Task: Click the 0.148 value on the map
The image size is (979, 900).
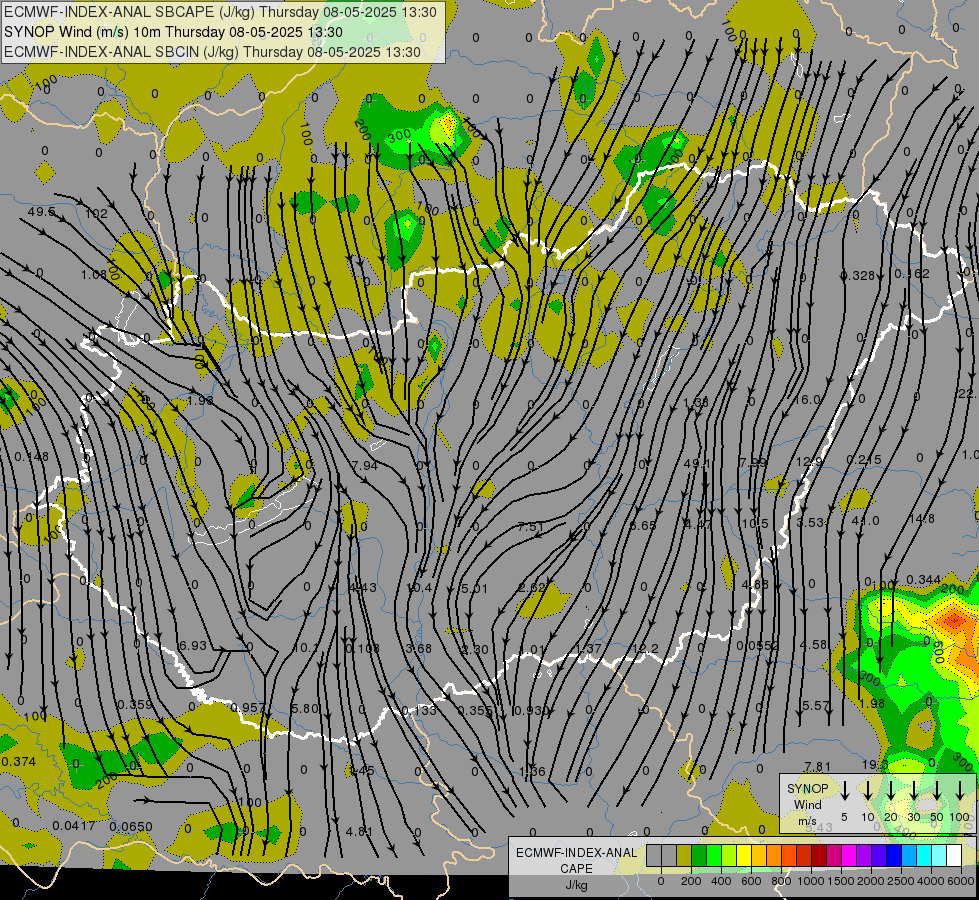Action: pyautogui.click(x=31, y=457)
